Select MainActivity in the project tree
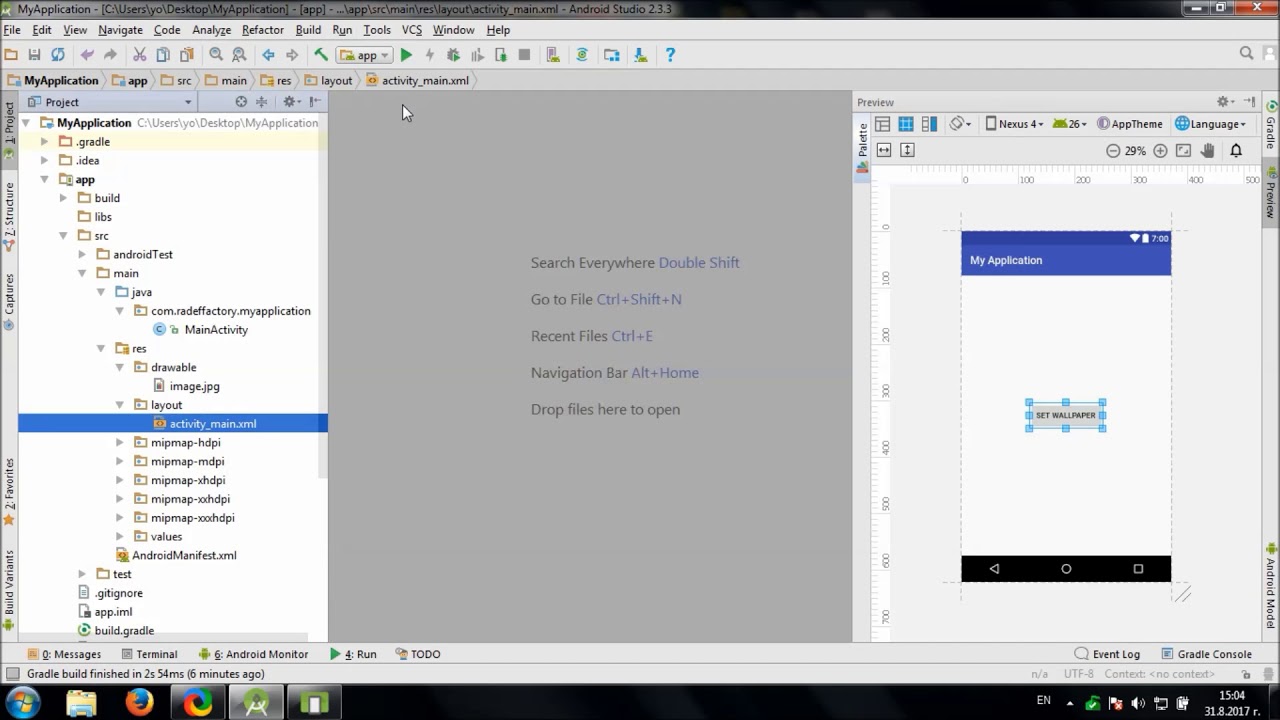The image size is (1280, 720). point(216,329)
